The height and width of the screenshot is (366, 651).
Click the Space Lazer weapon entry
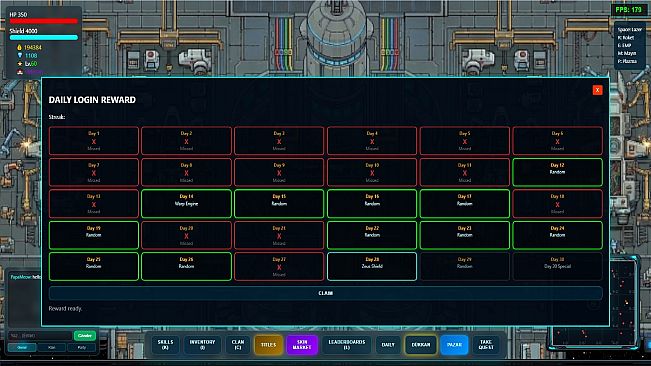pyautogui.click(x=629, y=29)
